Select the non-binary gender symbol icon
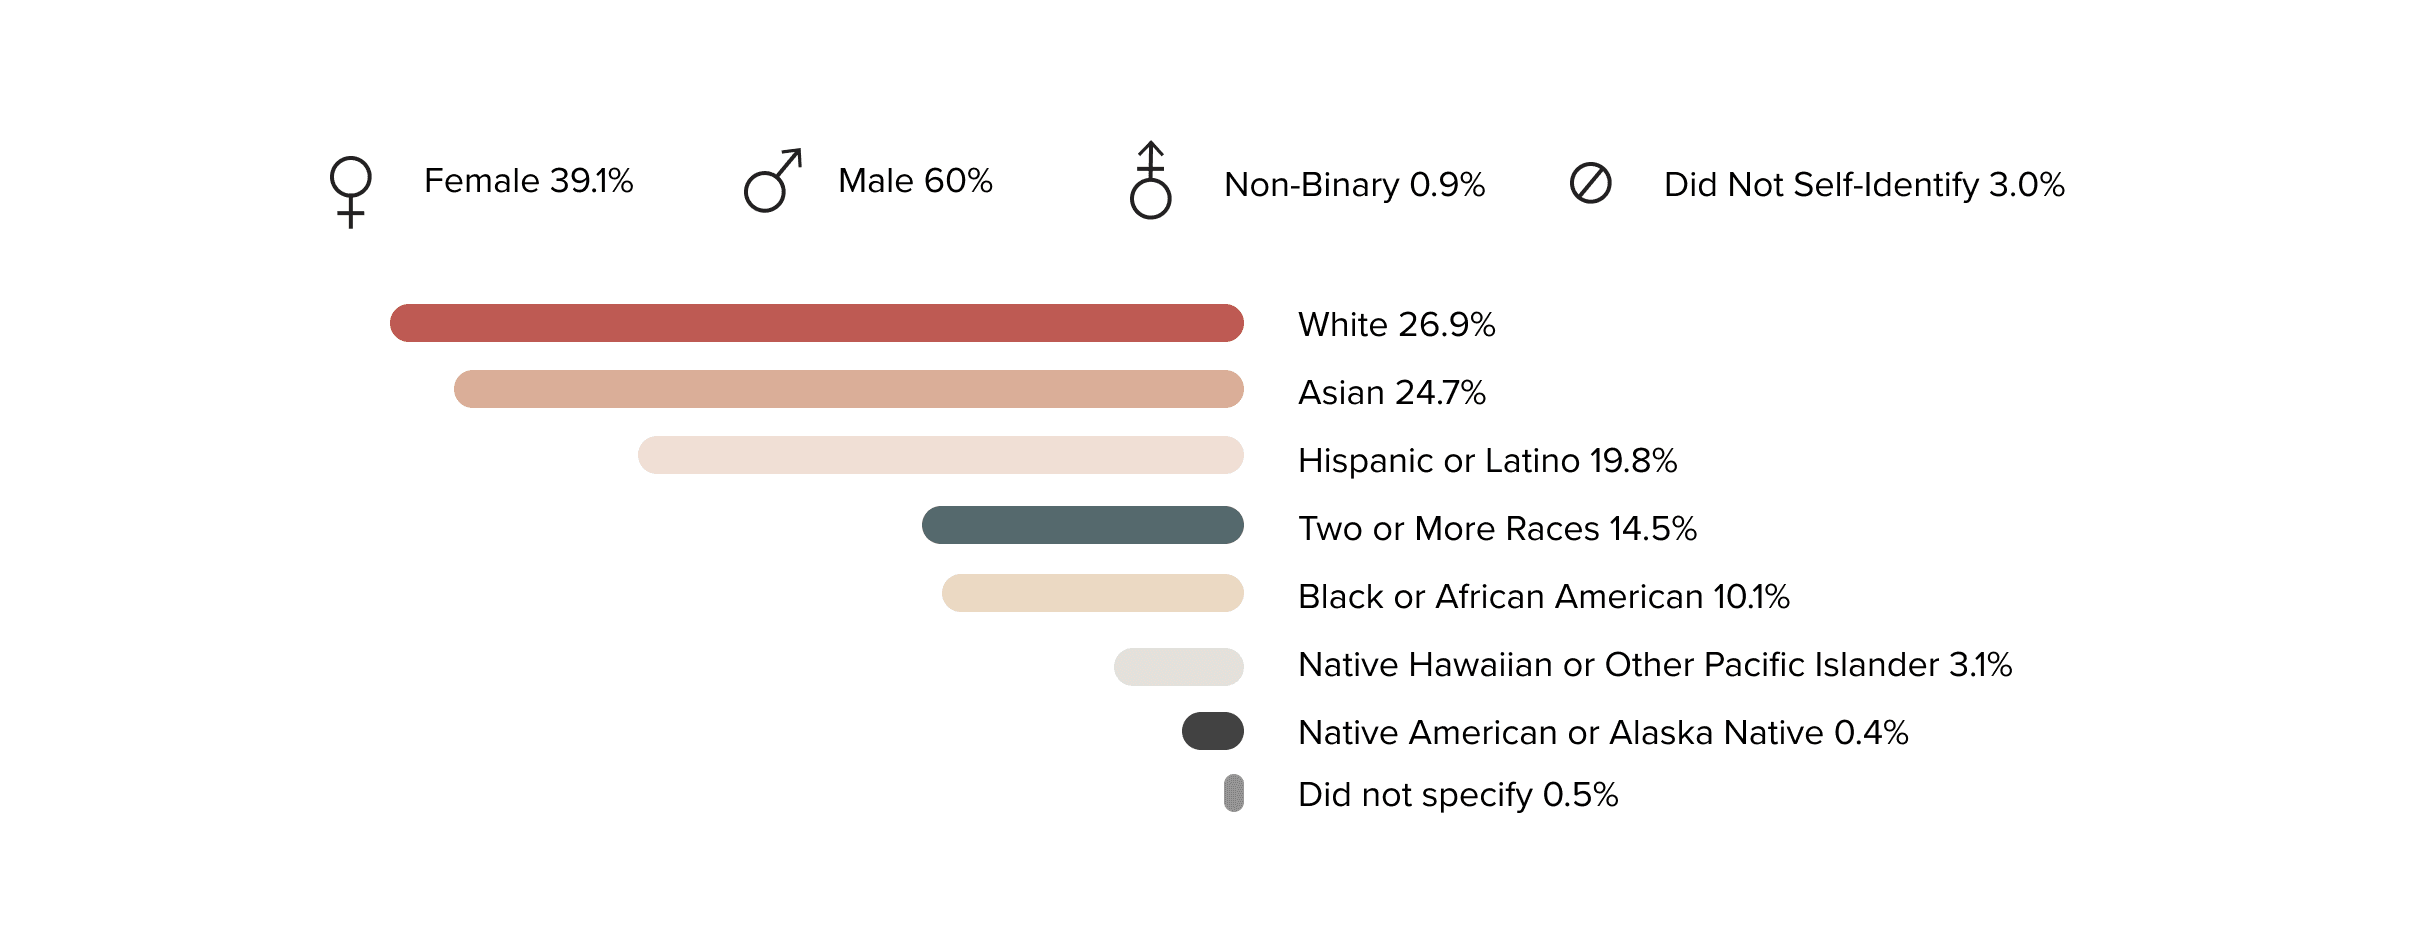 click(1150, 181)
